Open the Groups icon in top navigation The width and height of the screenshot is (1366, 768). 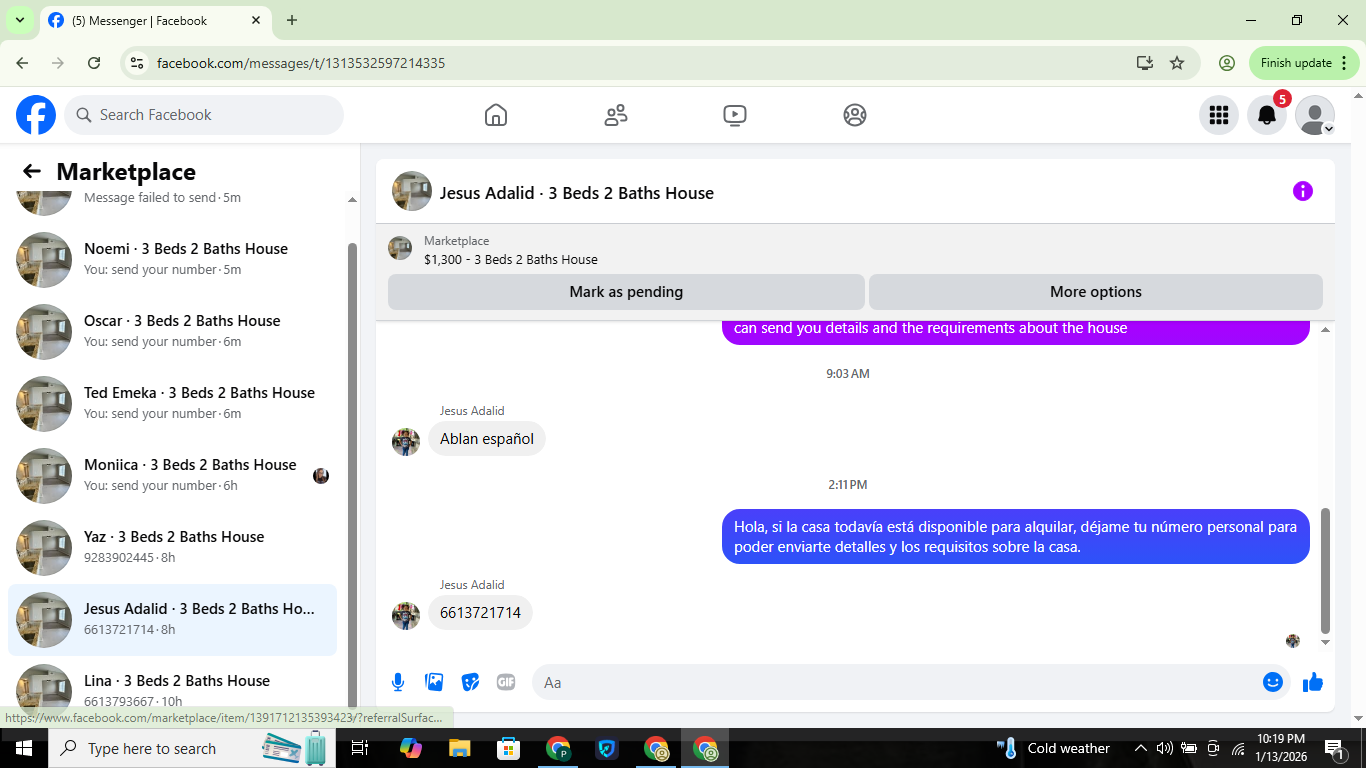[855, 115]
